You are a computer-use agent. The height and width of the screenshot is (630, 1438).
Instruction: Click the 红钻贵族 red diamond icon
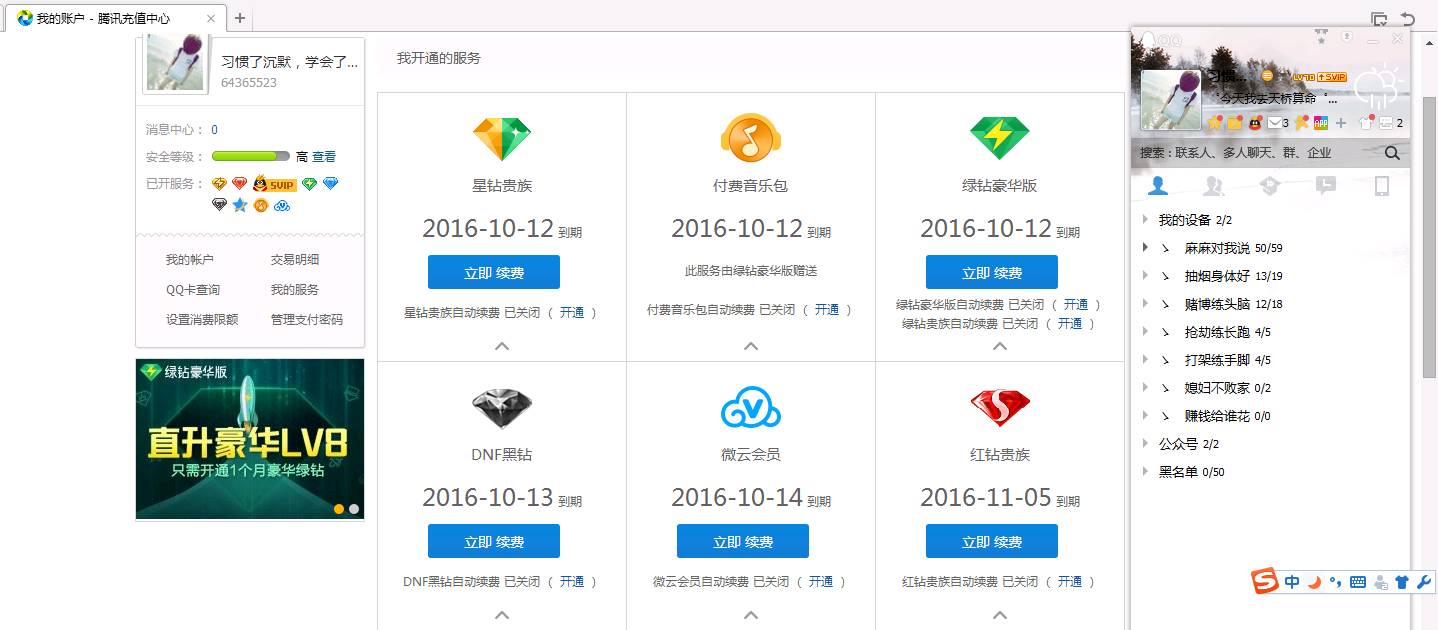(999, 408)
